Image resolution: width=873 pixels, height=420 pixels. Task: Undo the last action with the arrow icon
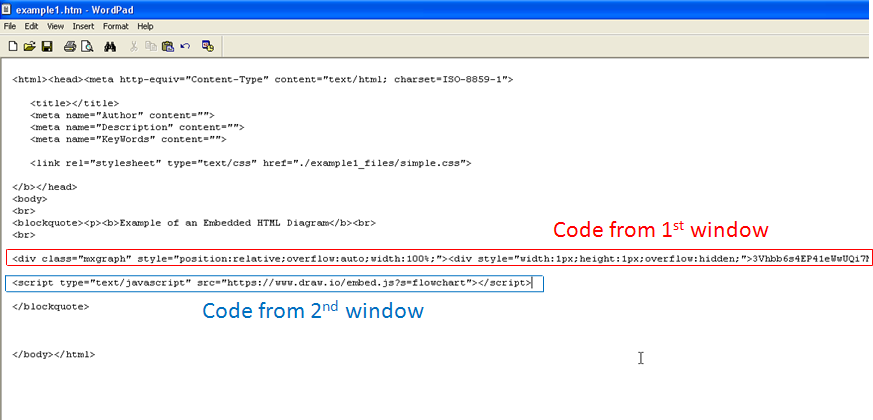[185, 47]
